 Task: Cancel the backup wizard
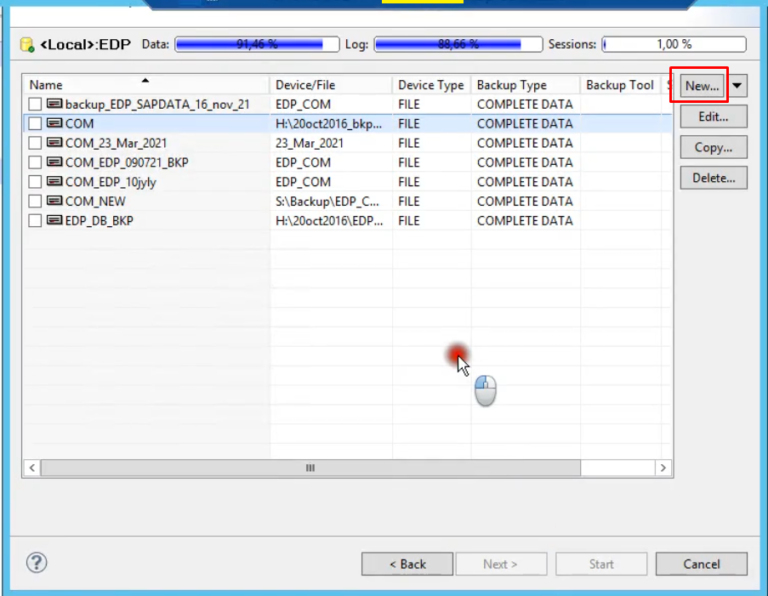click(701, 564)
